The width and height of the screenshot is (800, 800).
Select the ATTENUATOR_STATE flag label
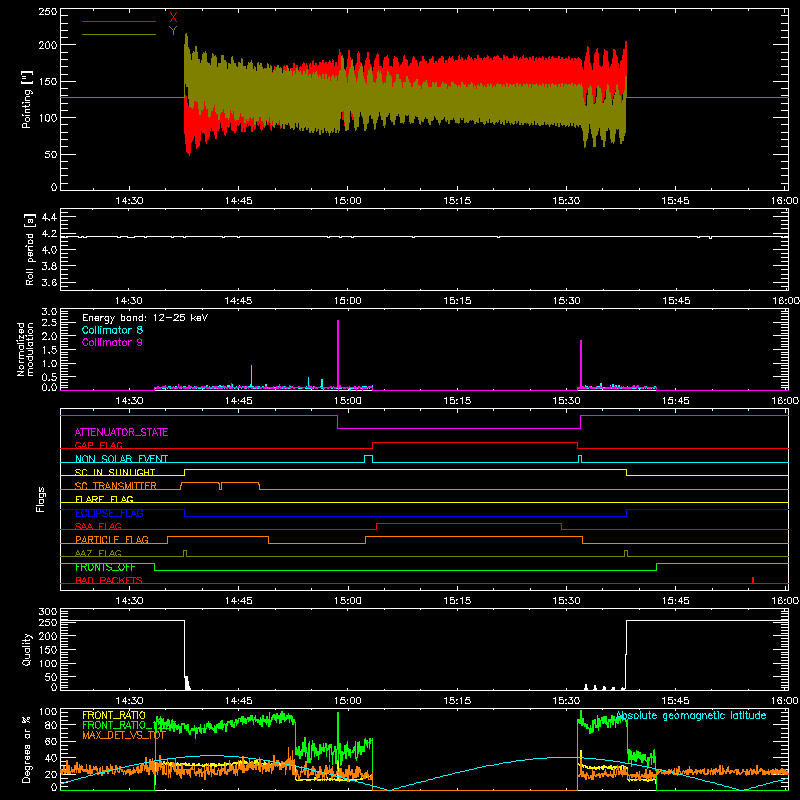121,432
